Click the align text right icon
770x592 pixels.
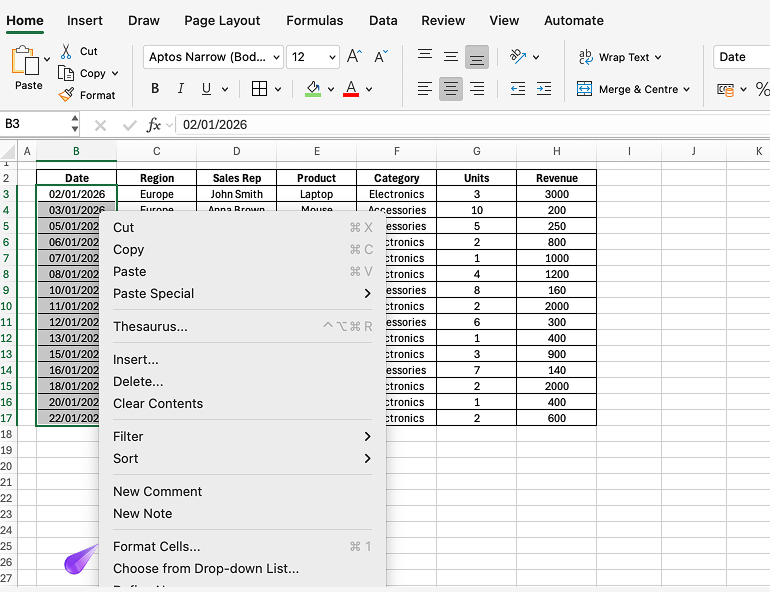point(477,89)
